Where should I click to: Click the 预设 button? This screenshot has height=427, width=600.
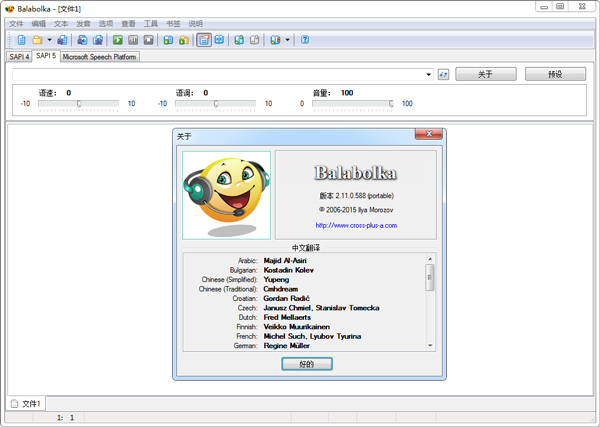click(x=555, y=74)
